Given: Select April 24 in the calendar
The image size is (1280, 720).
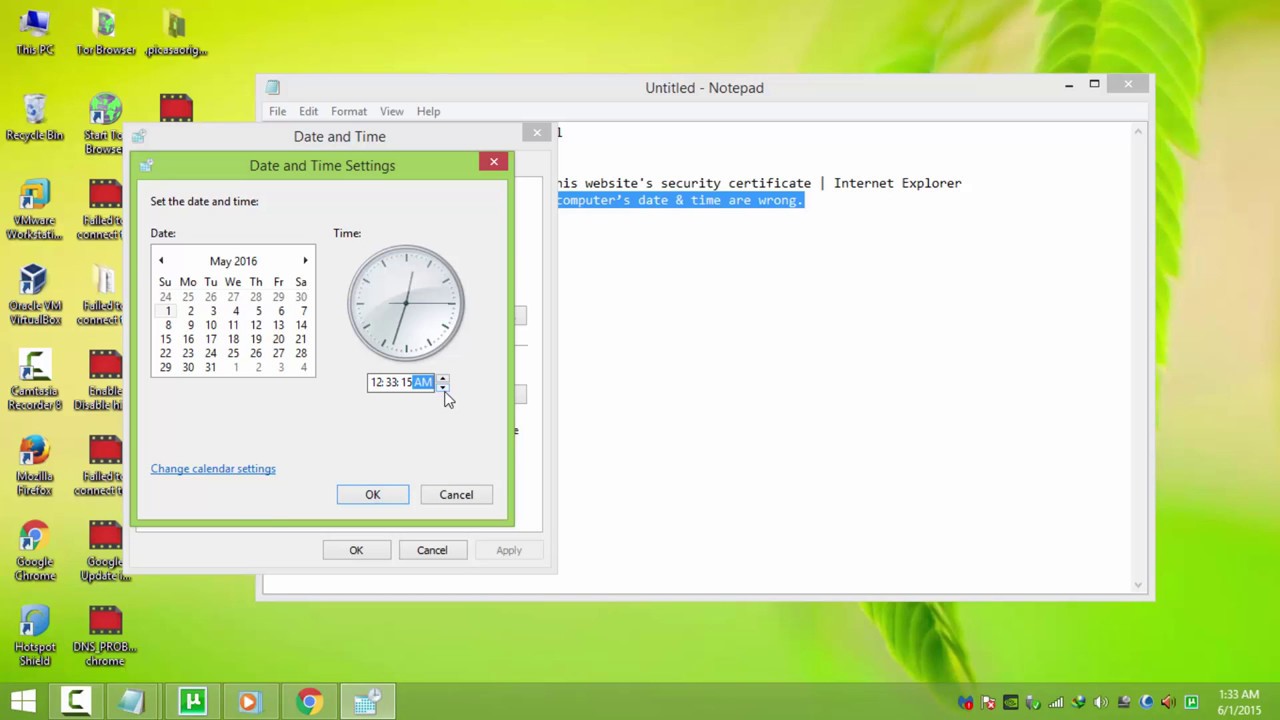Looking at the screenshot, I should click(165, 297).
